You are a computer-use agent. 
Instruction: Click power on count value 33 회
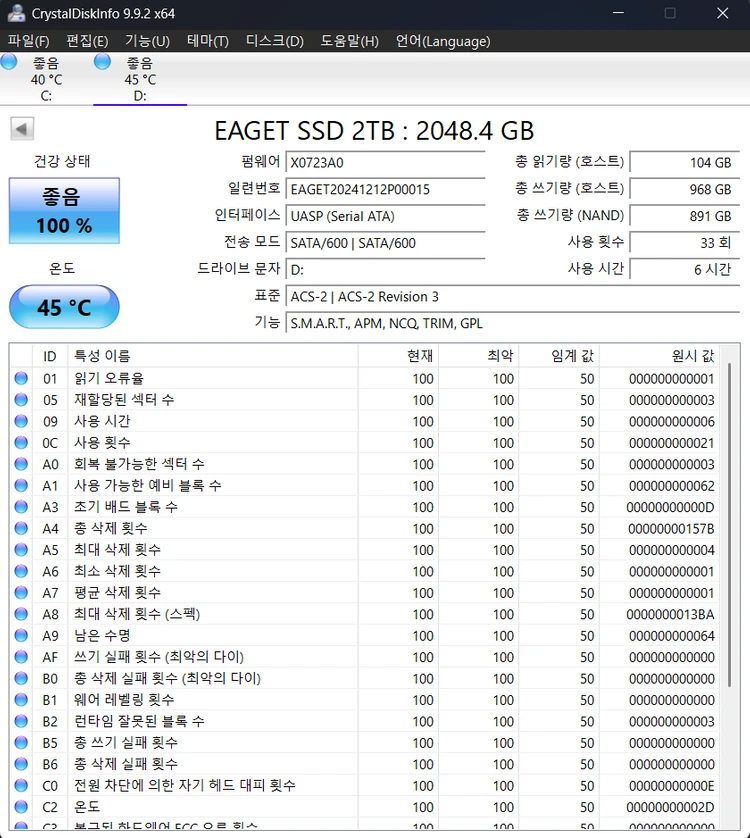[x=685, y=243]
